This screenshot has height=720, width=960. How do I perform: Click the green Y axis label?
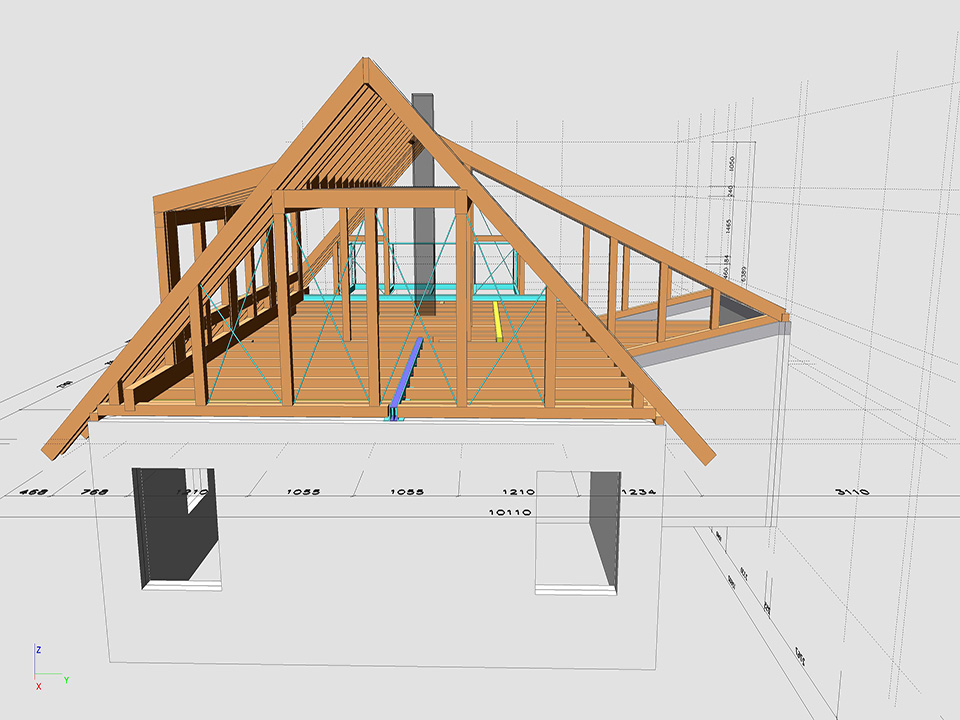point(66,680)
